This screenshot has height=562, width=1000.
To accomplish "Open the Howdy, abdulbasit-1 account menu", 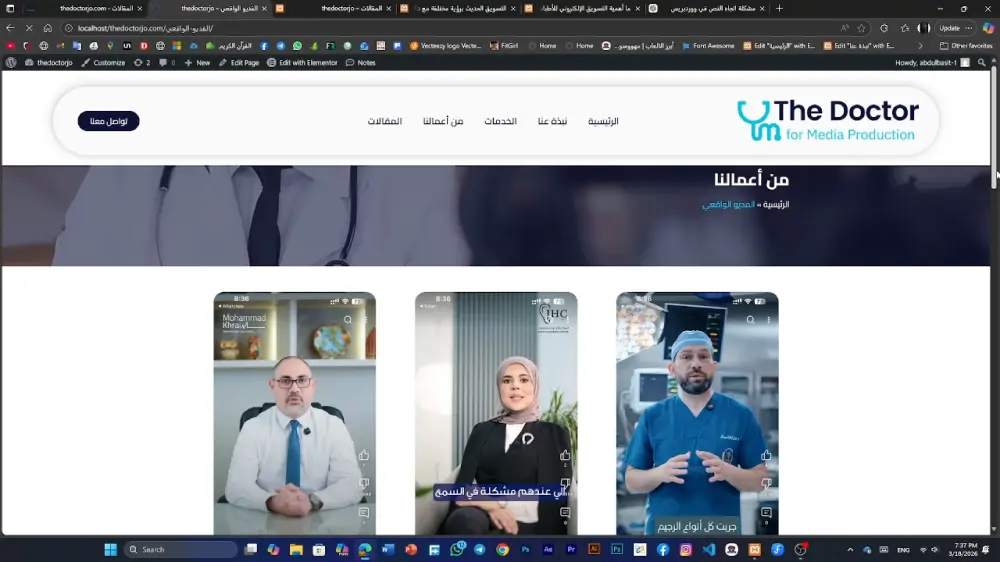I will click(932, 63).
